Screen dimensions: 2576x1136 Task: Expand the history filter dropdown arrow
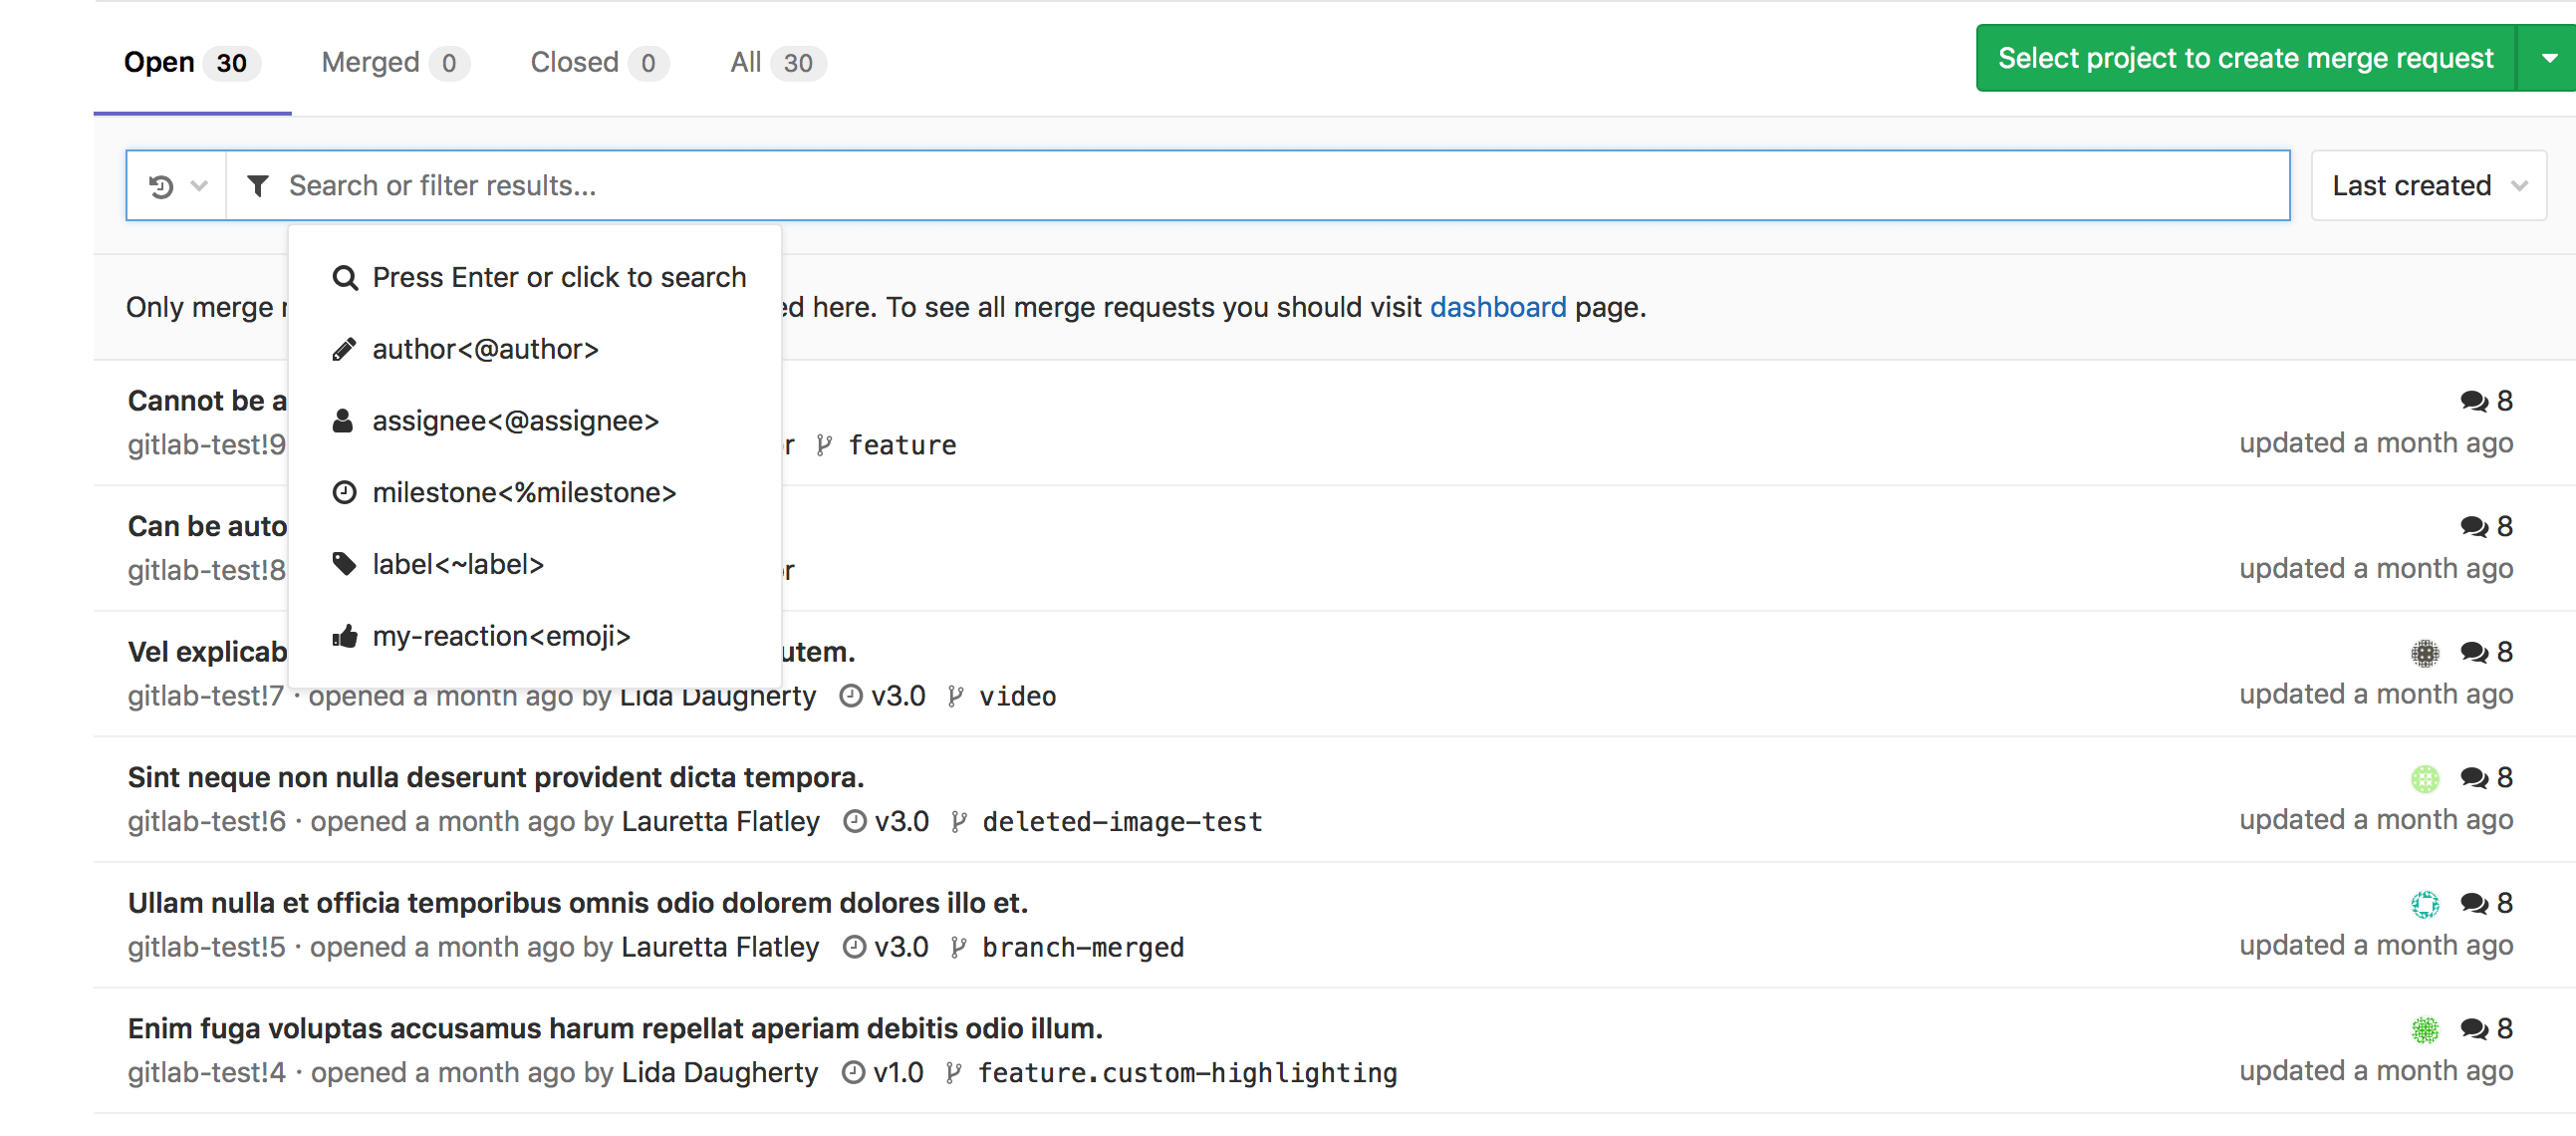coord(197,184)
